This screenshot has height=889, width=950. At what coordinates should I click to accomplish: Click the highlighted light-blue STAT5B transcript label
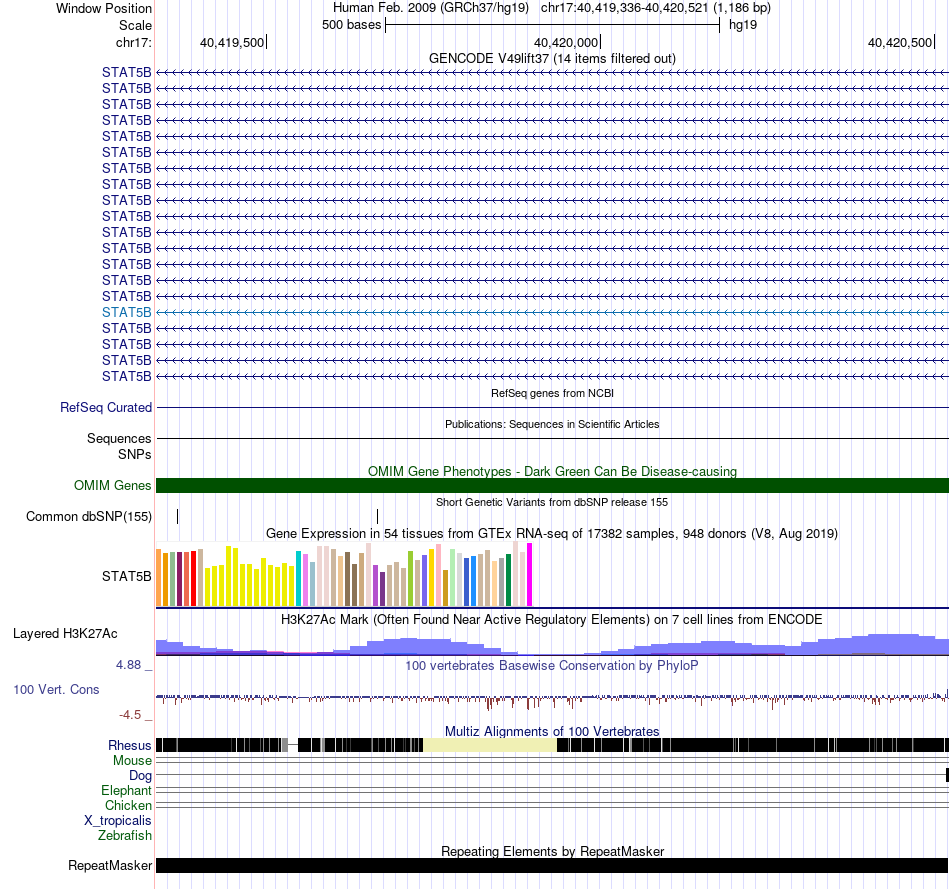coord(127,312)
